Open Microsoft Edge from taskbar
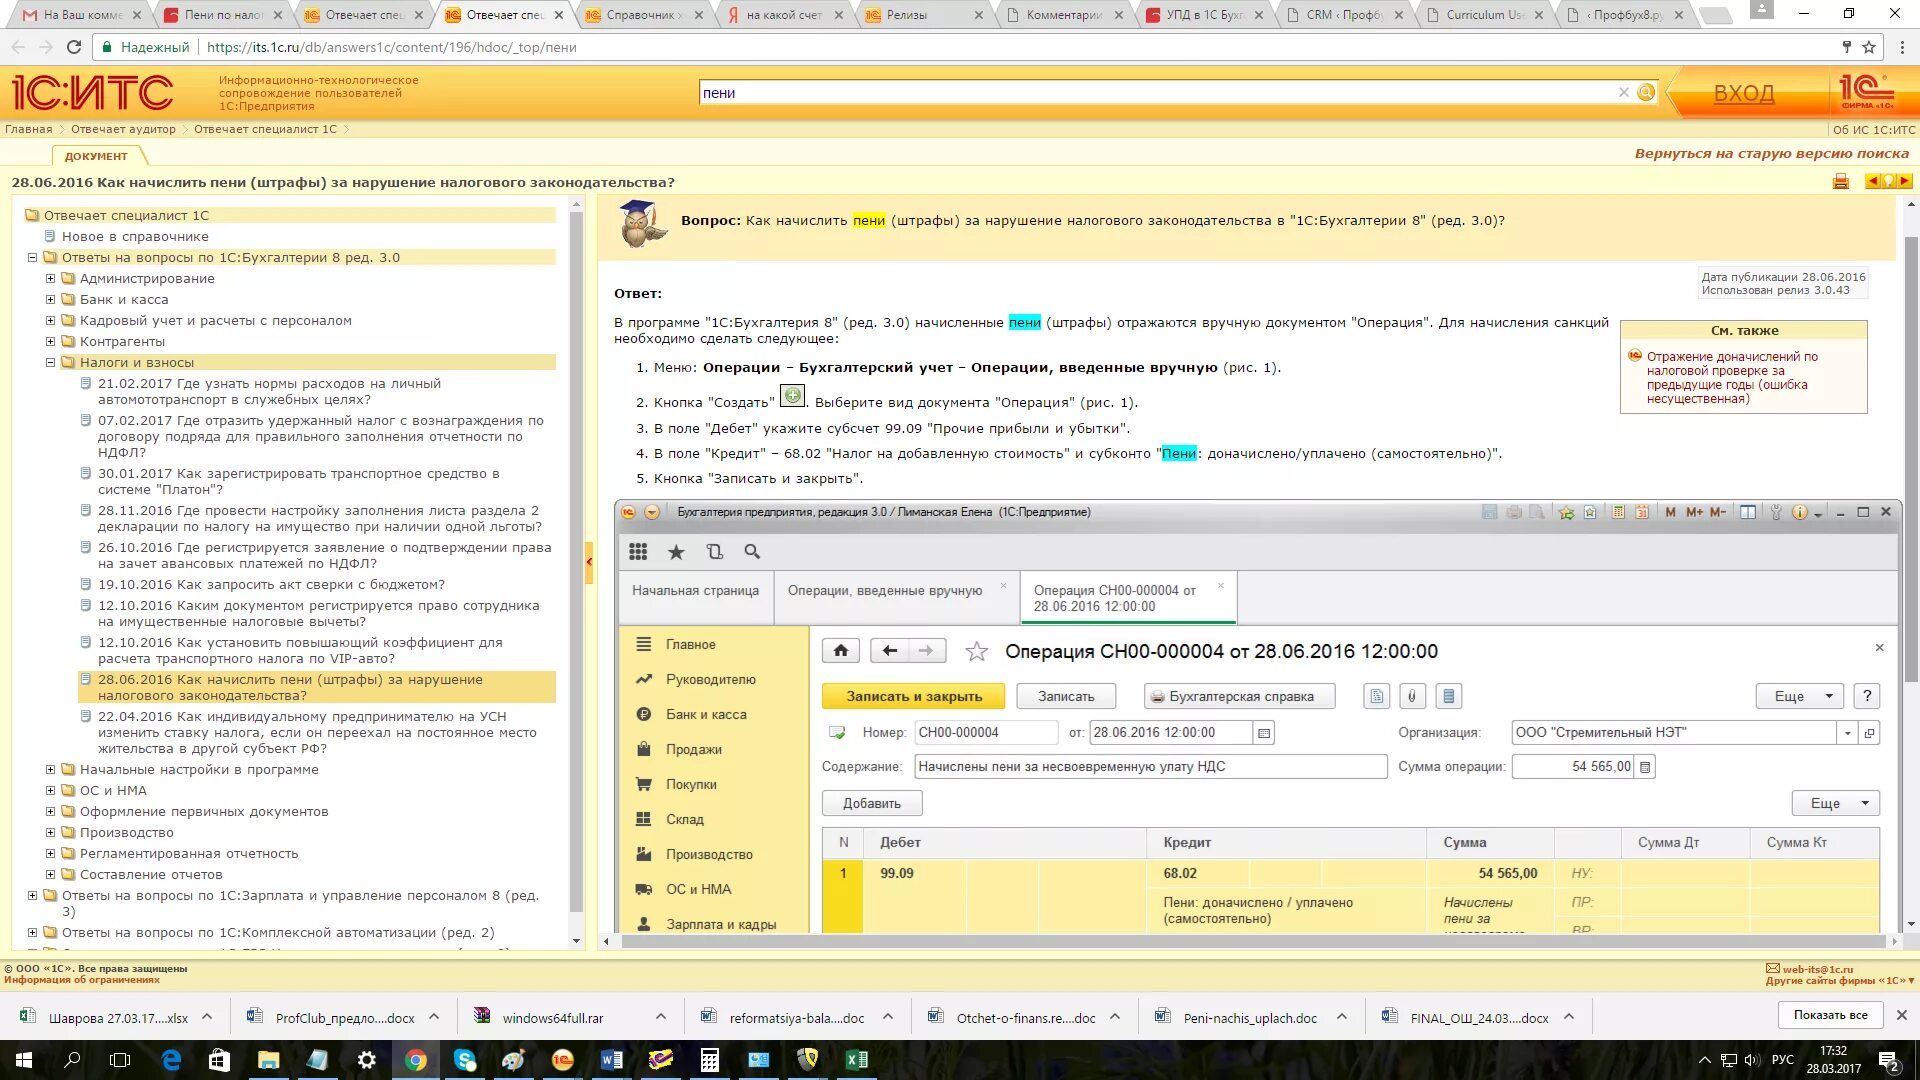 coord(171,1060)
